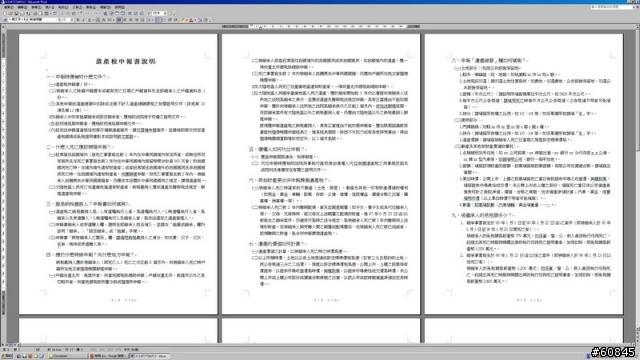Save the document via toolbar icon
This screenshot has height=360, width=640.
point(16,13)
